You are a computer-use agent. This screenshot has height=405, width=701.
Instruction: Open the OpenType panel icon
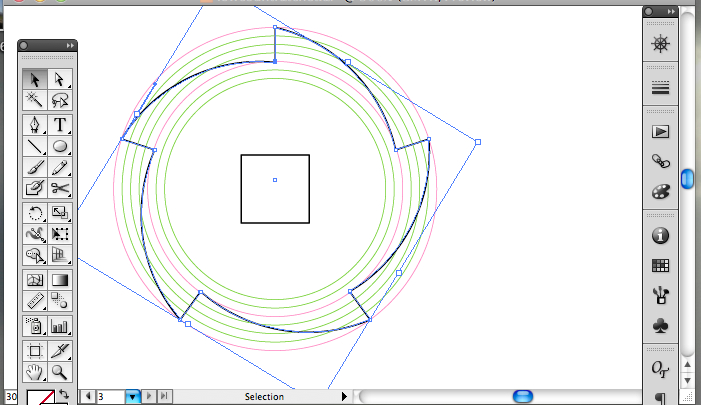coord(660,369)
